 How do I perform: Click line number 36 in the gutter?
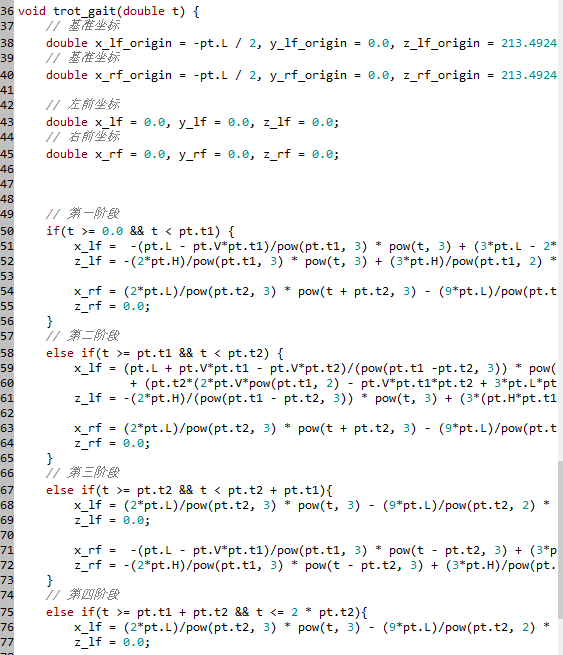click(7, 11)
